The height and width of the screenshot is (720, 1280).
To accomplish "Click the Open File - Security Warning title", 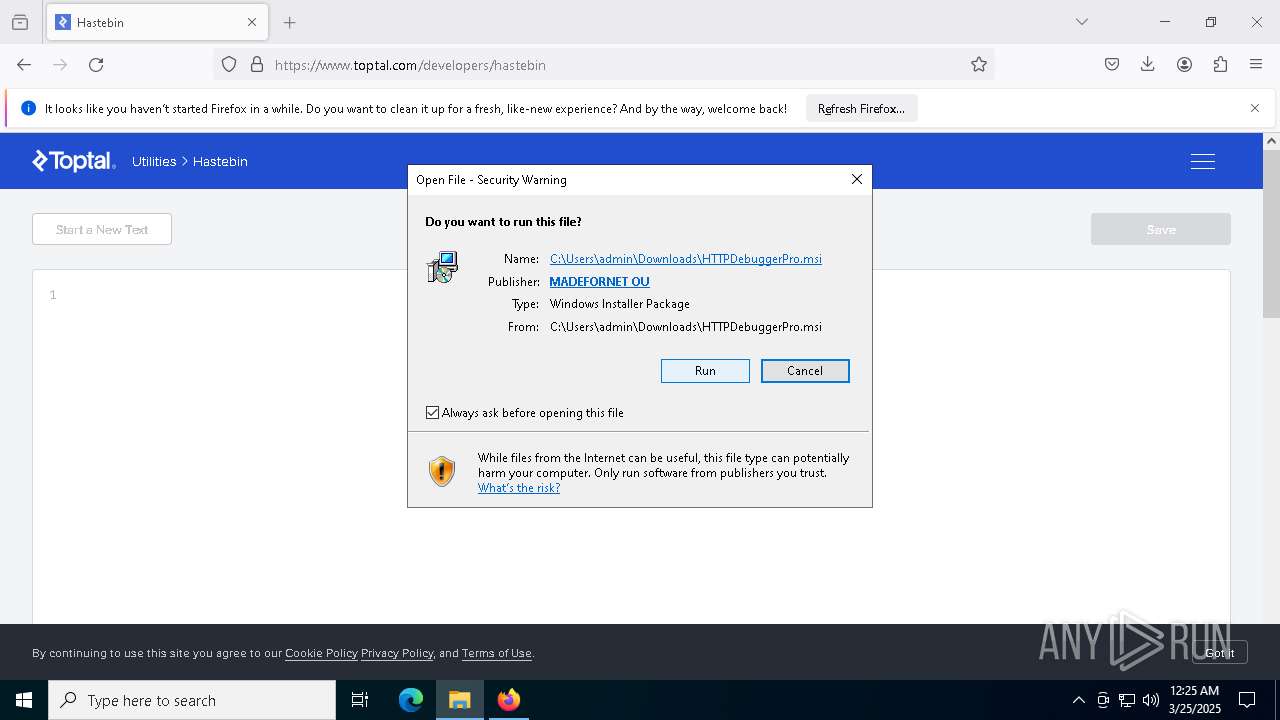I will tap(491, 180).
